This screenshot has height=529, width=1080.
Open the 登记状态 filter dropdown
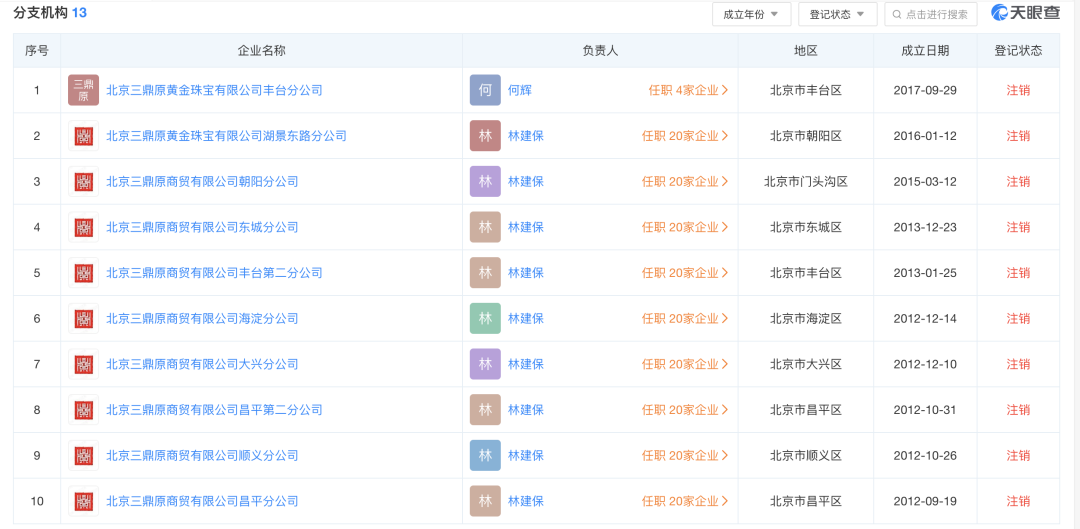(x=837, y=14)
